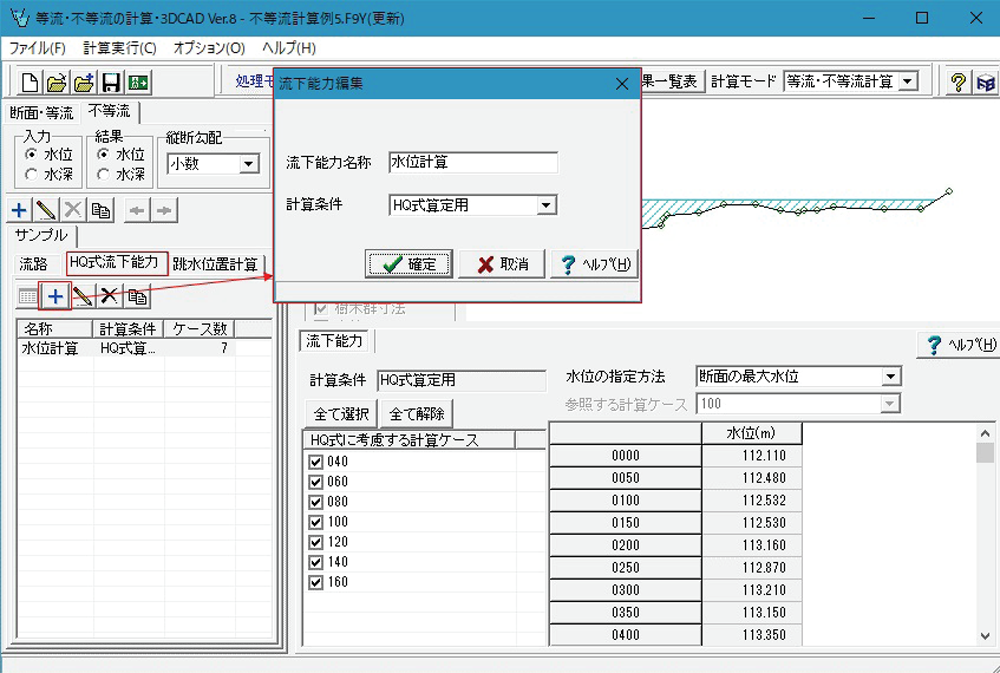Click the Open folder toolbar icon
This screenshot has width=1000, height=673.
(x=57, y=82)
